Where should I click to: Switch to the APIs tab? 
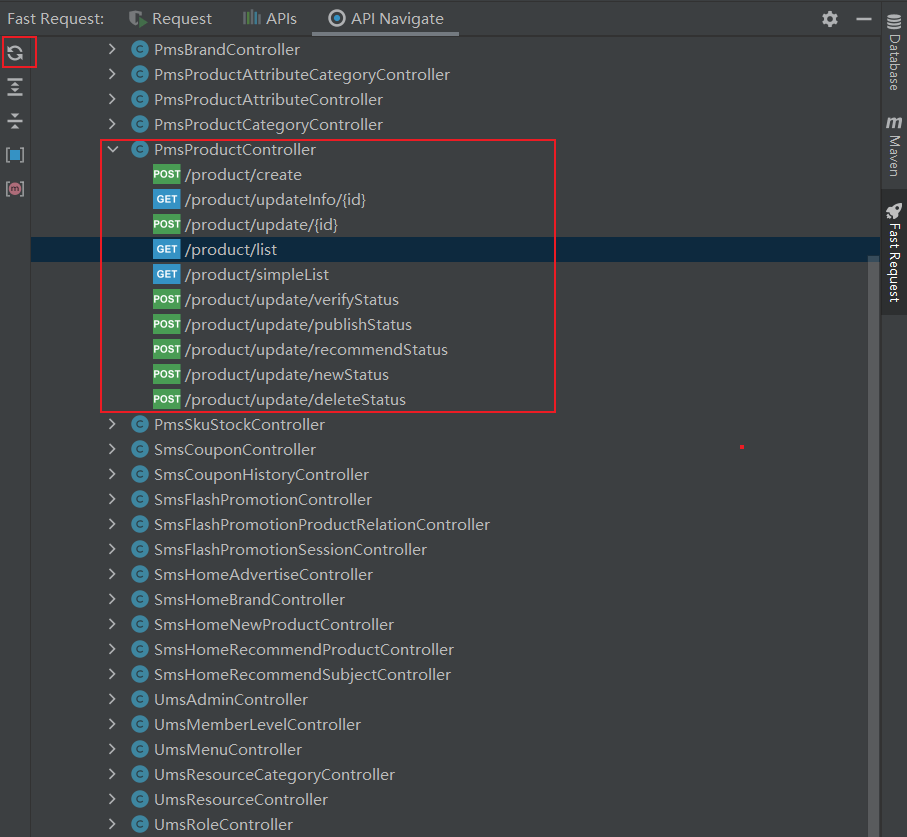point(270,19)
